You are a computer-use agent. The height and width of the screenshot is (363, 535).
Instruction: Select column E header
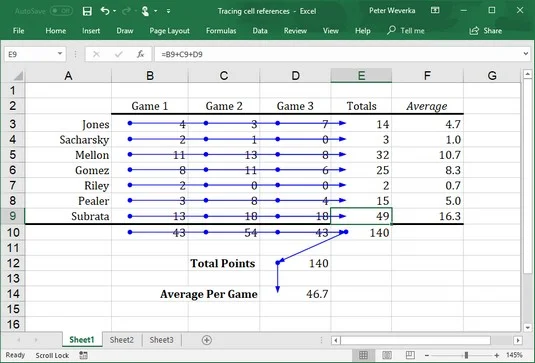click(x=361, y=75)
